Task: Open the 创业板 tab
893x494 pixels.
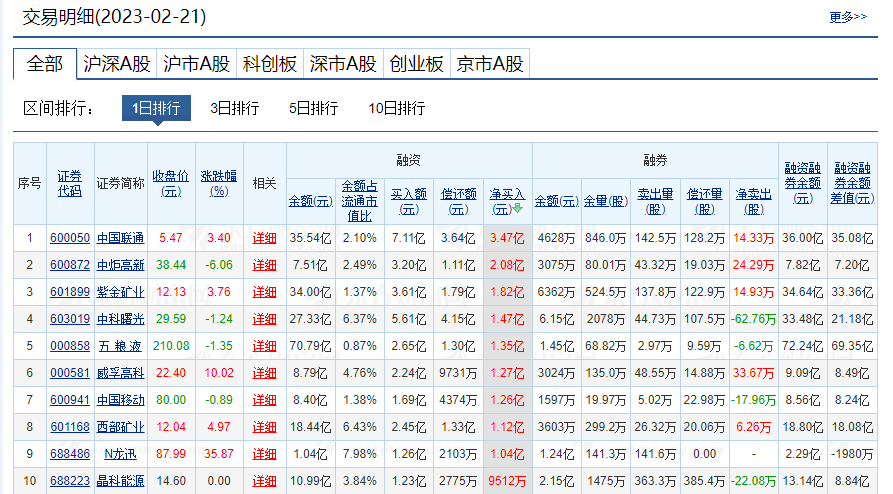Action: point(416,64)
